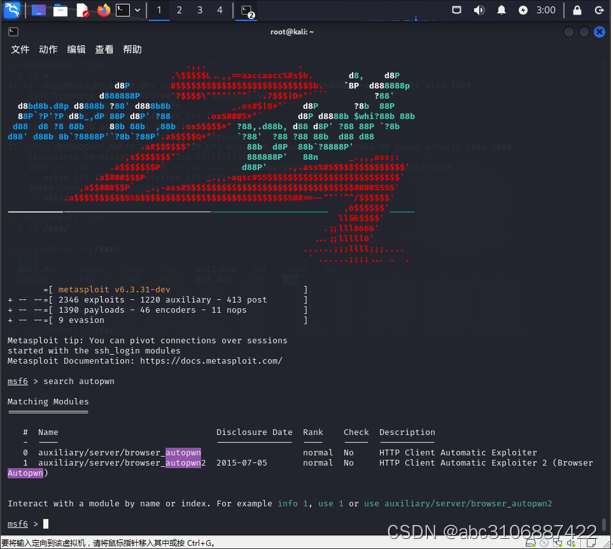Select the terminal window taskbar button
The image size is (613, 549).
pos(247,11)
